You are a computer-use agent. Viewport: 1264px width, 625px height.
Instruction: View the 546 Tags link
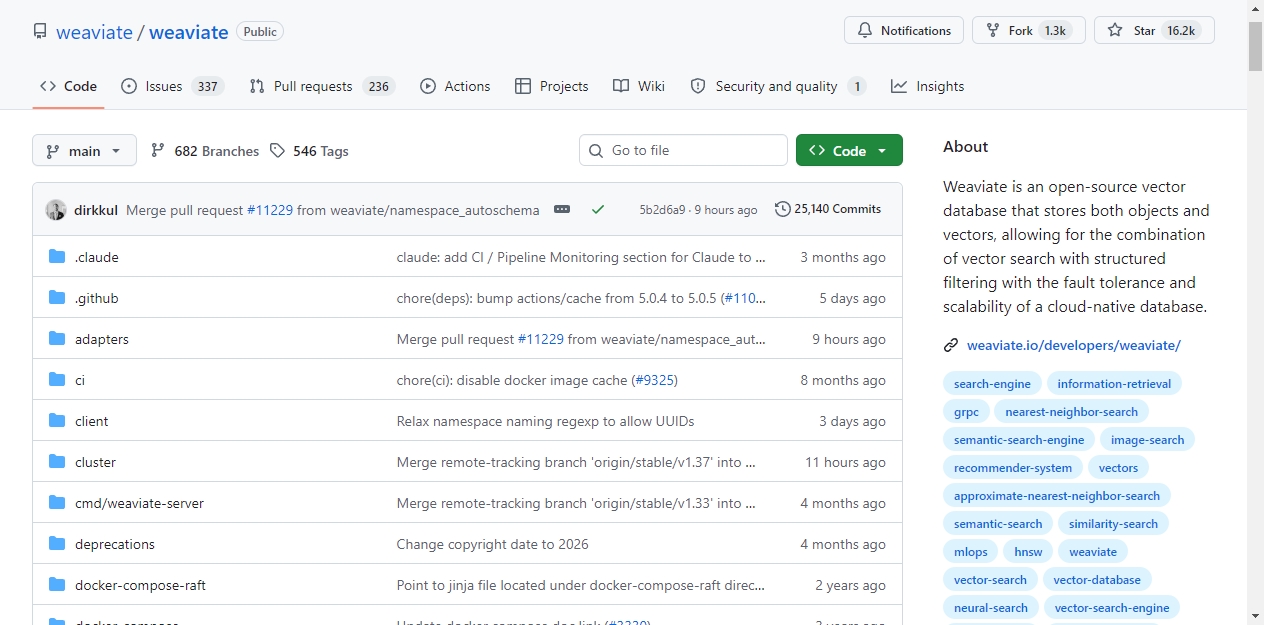(309, 151)
